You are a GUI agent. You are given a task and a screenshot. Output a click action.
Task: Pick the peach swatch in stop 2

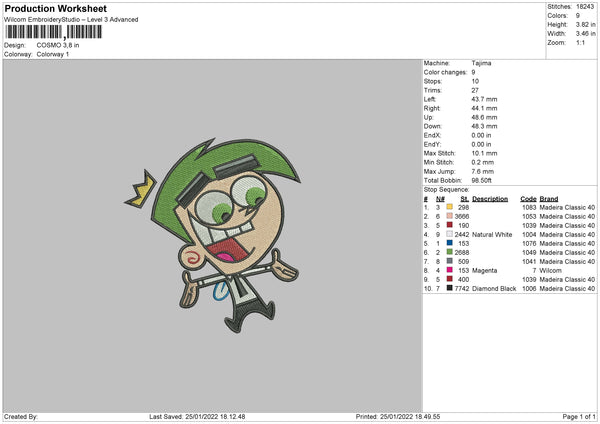[450, 216]
